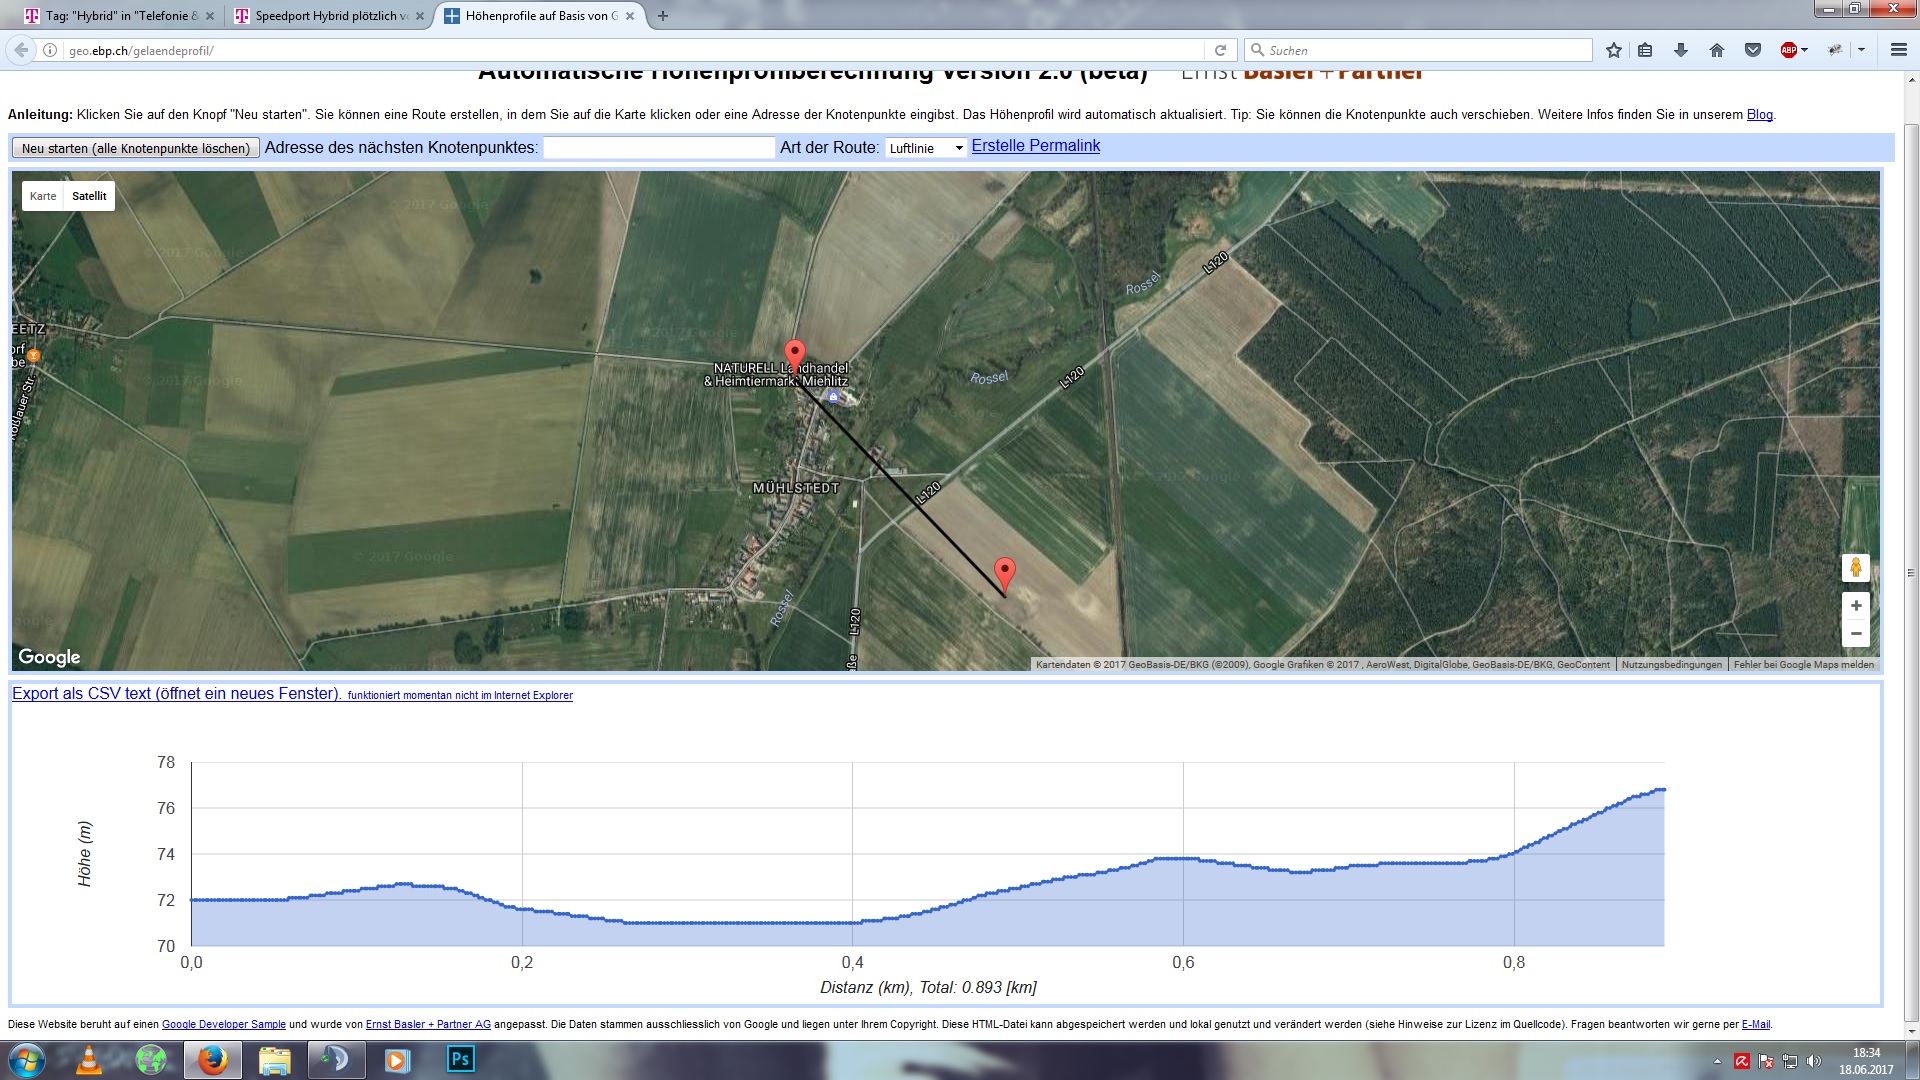The image size is (1920, 1080).
Task: Click the Street View pegman icon
Action: 1856,568
